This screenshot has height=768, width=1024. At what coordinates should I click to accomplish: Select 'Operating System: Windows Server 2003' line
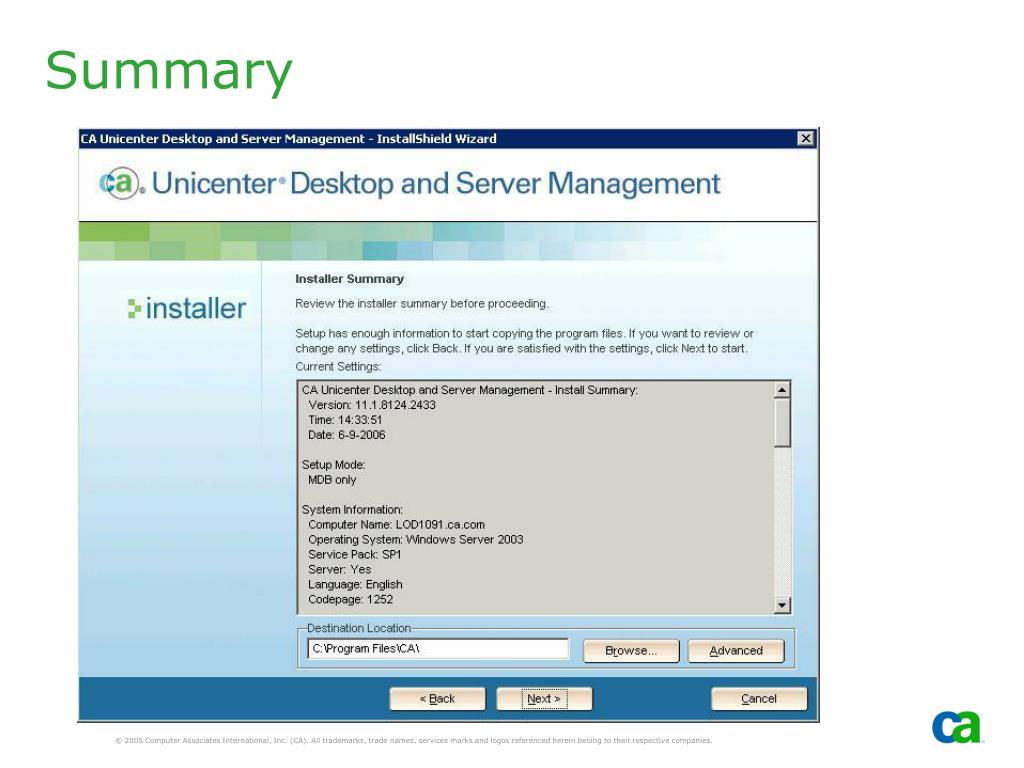(415, 539)
